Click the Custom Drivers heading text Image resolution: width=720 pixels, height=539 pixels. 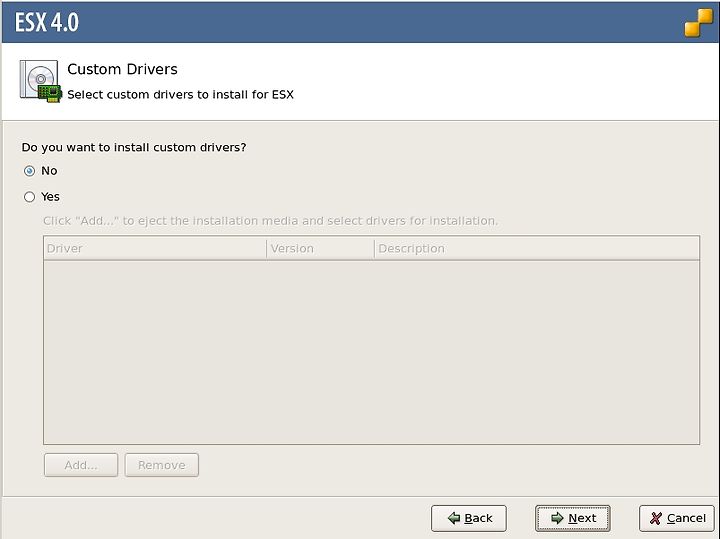[122, 69]
